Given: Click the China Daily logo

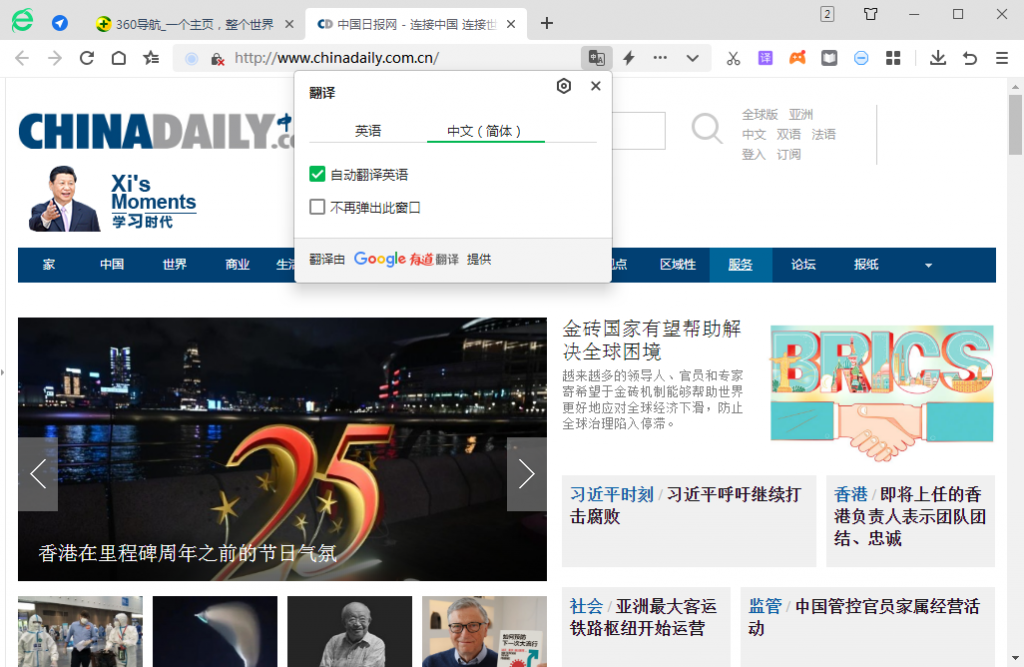Looking at the screenshot, I should click(157, 131).
